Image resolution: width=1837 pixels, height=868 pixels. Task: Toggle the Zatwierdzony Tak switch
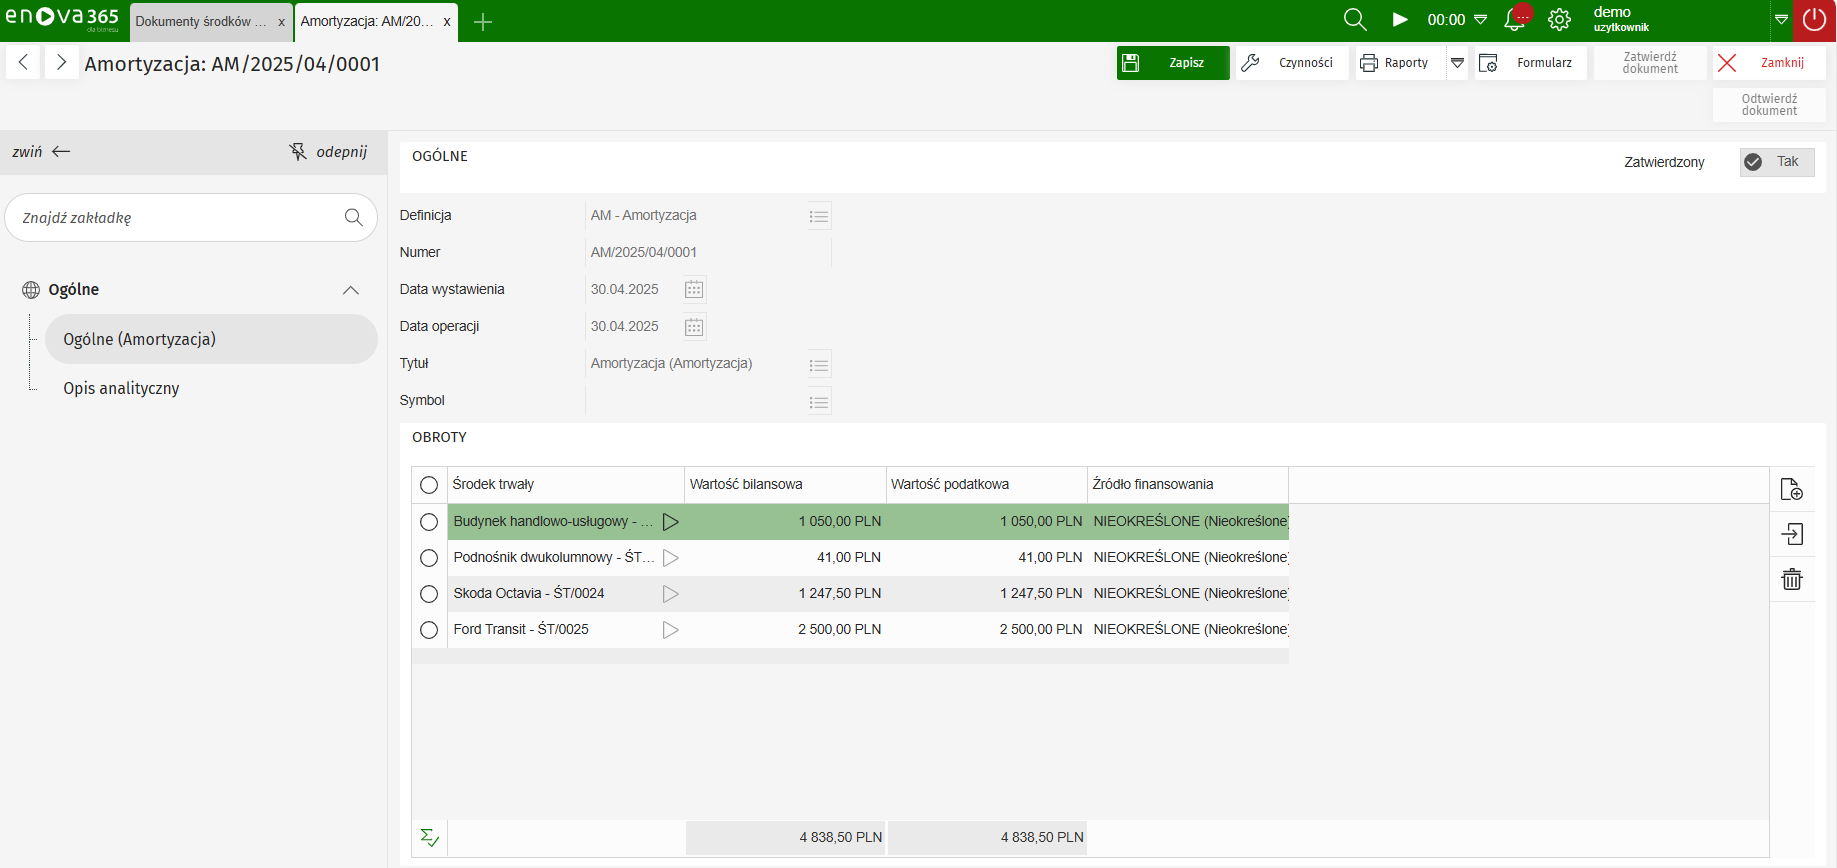click(x=1776, y=162)
